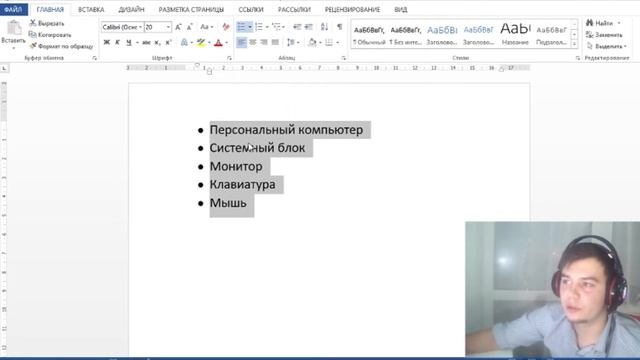This screenshot has height=360, width=640.
Task: Align selected text to the right
Action: [264, 42]
